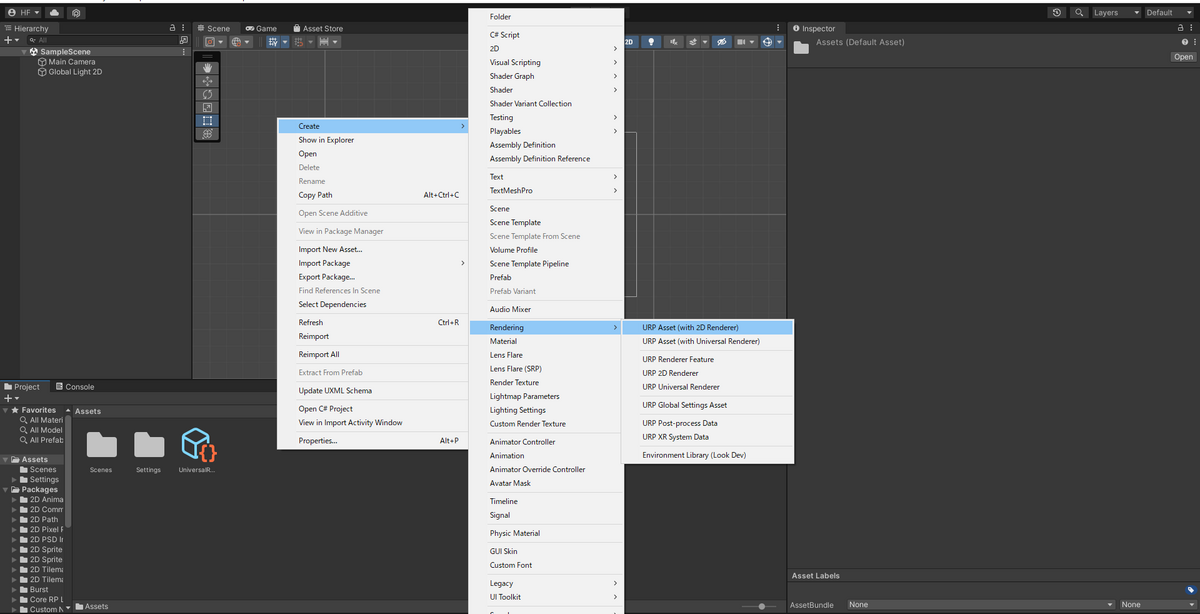
Task: Toggle scene Gizmos button
Action: click(769, 42)
